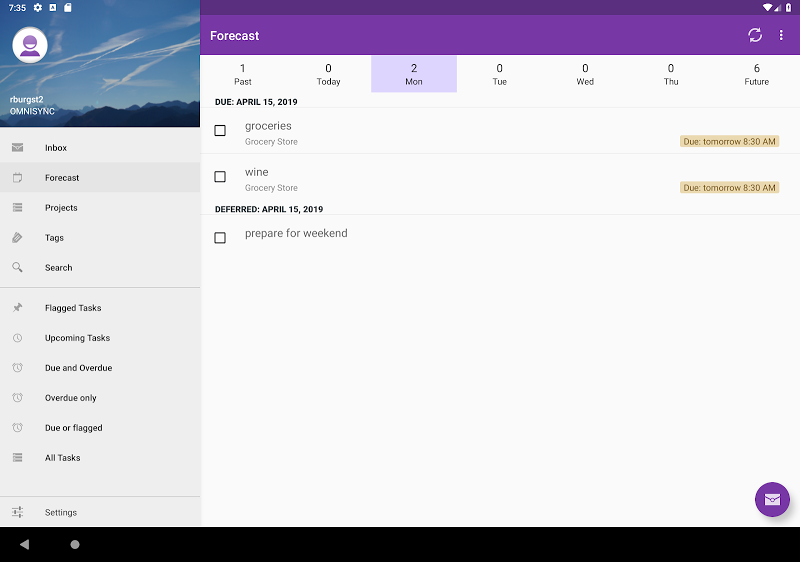Select the Today forecast tab

pos(328,74)
